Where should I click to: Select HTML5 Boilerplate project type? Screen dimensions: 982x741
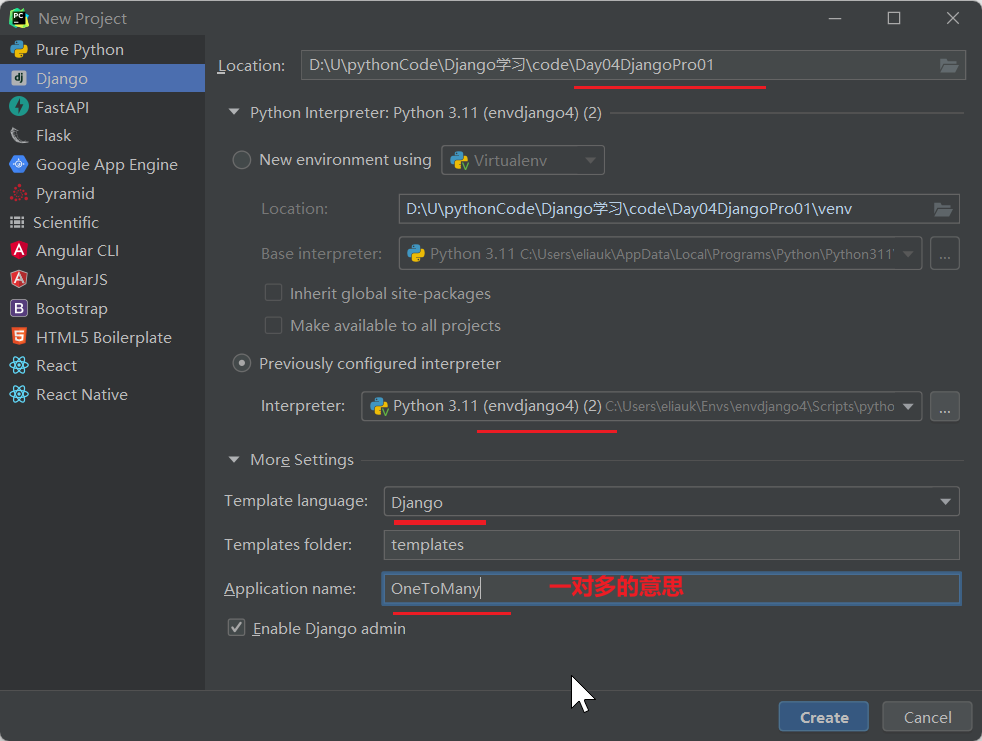(x=102, y=337)
